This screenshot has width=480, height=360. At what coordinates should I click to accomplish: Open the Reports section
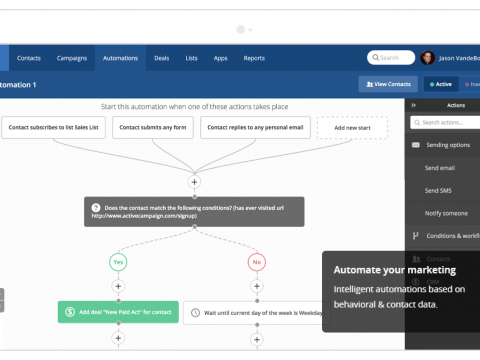click(x=254, y=58)
